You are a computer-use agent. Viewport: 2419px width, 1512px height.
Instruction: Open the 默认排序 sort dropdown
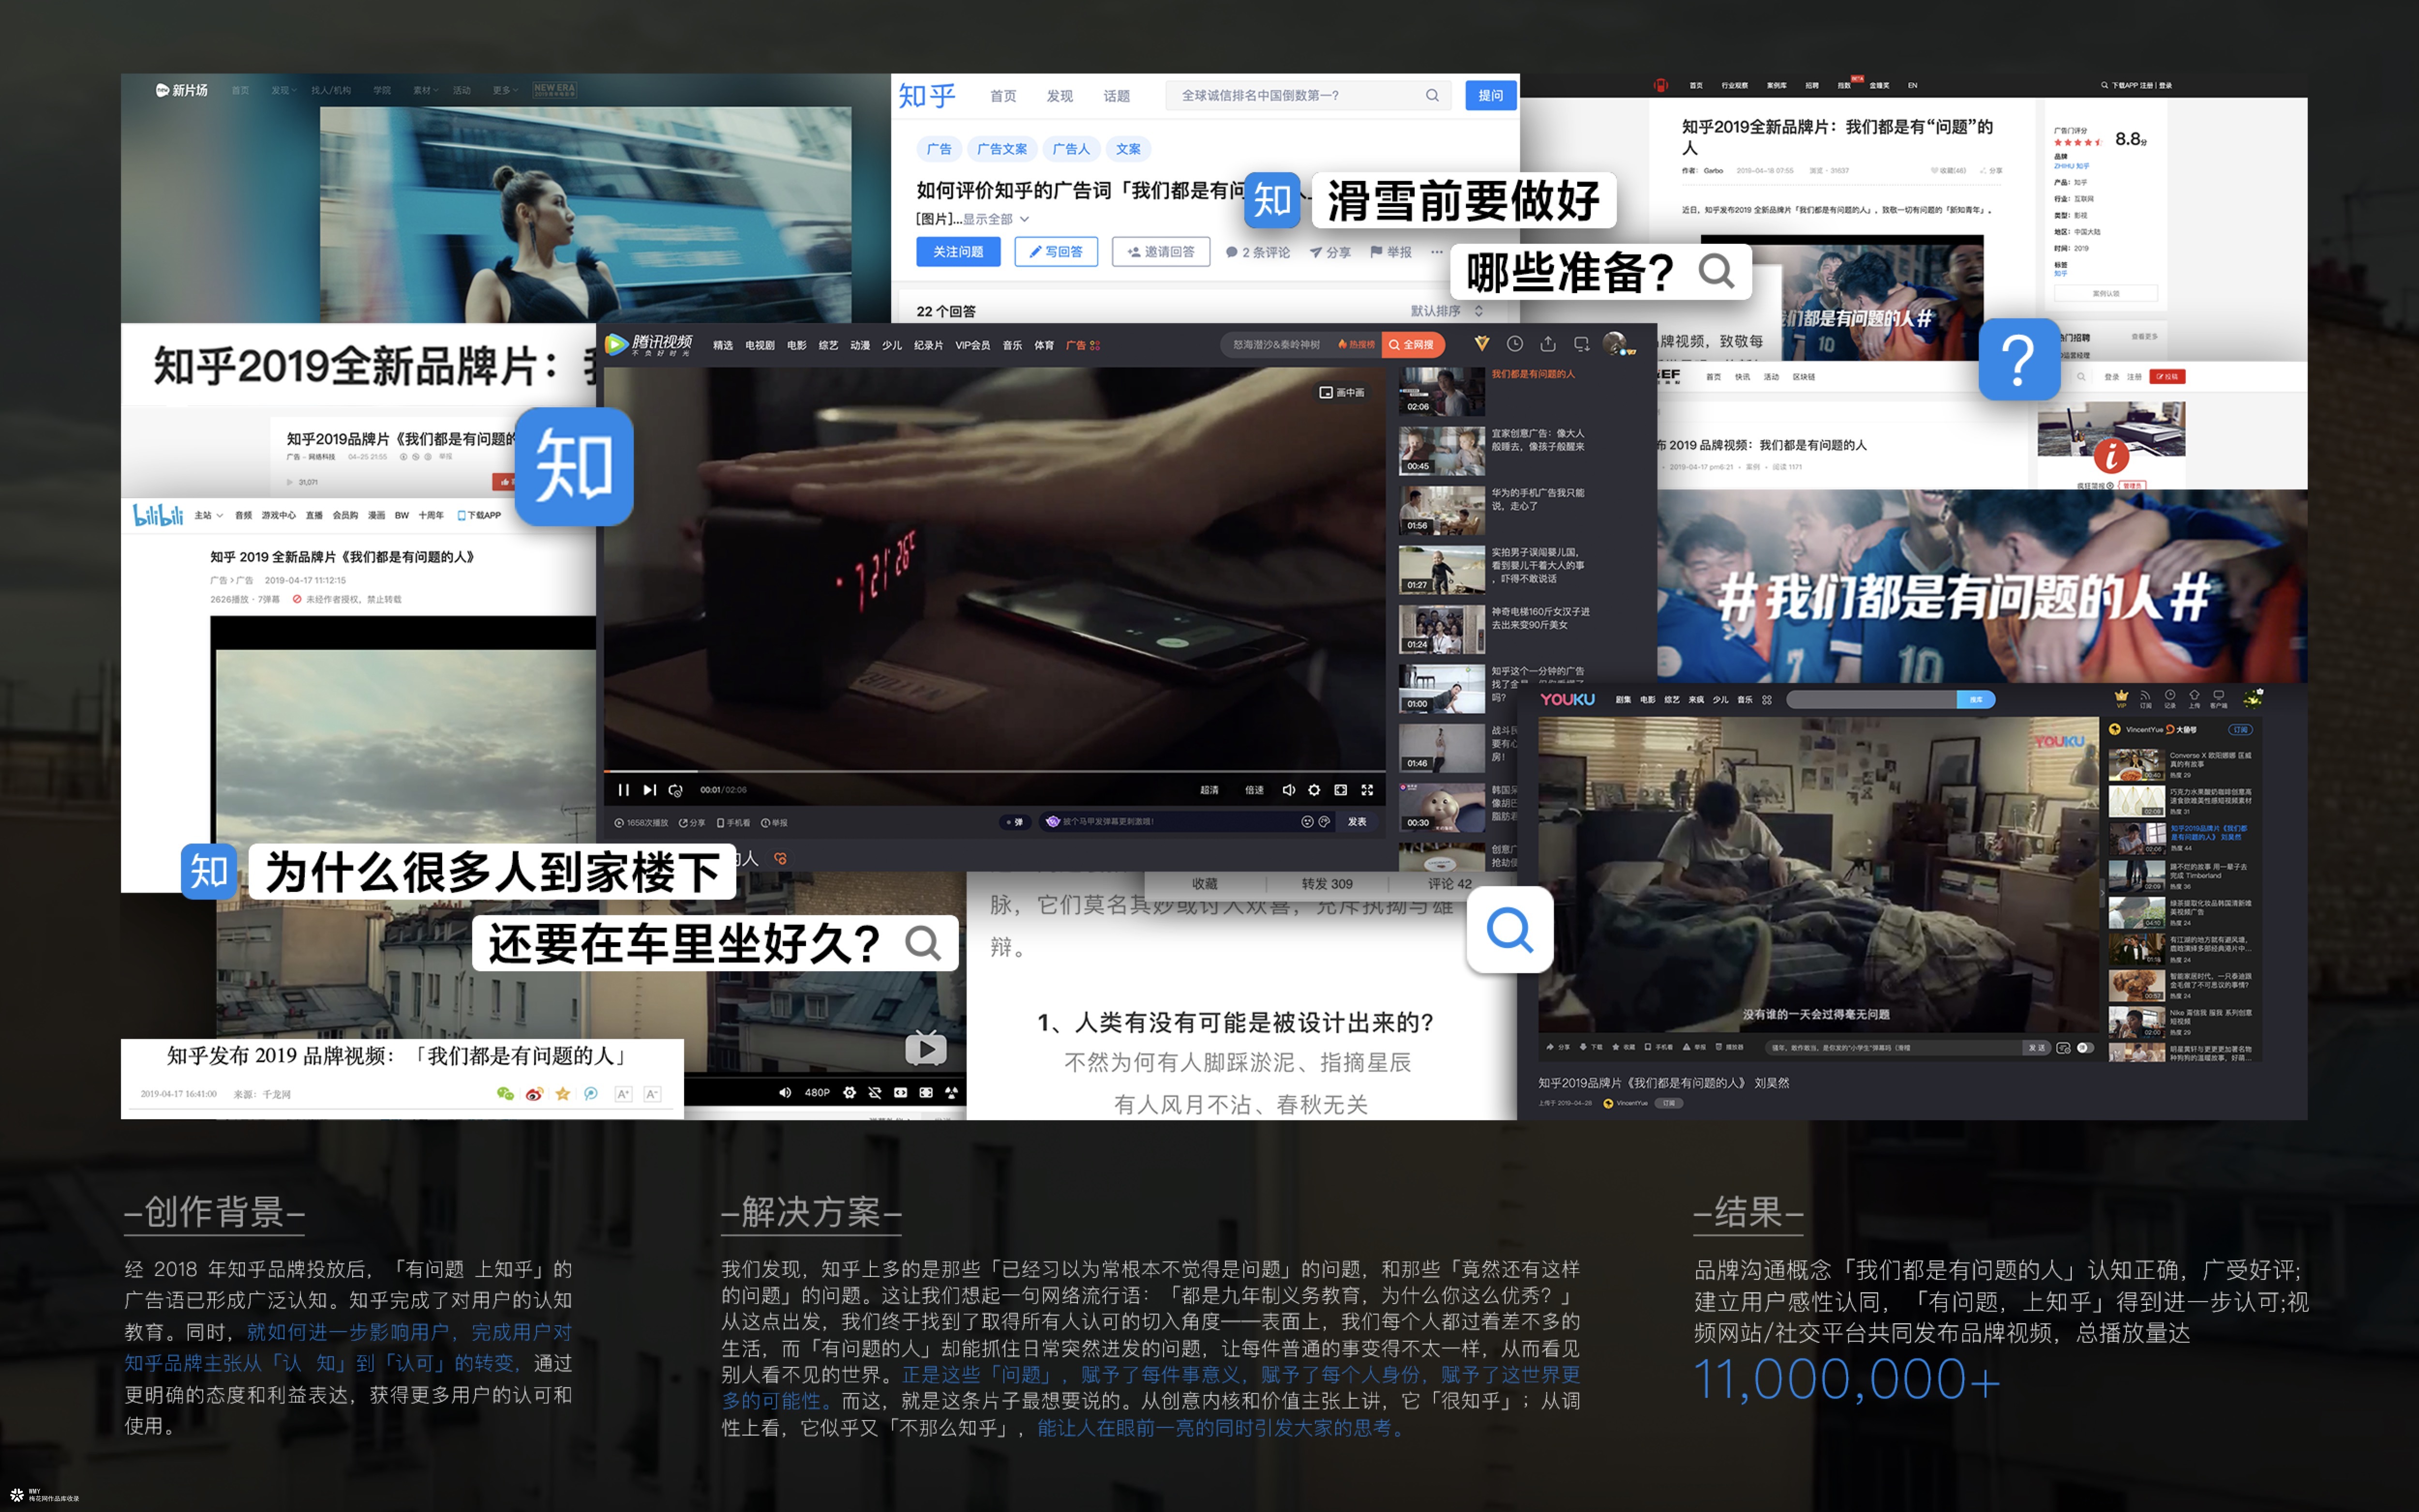click(x=1446, y=311)
